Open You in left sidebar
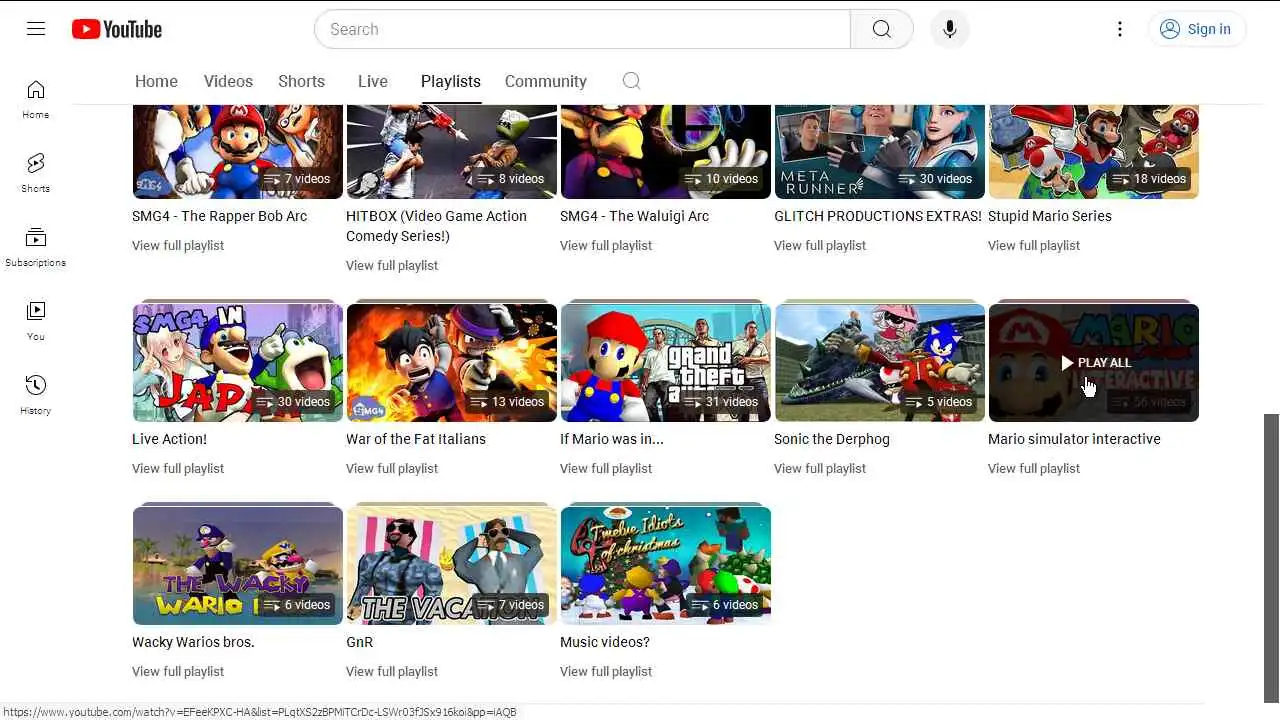The width and height of the screenshot is (1280, 720). [36, 321]
